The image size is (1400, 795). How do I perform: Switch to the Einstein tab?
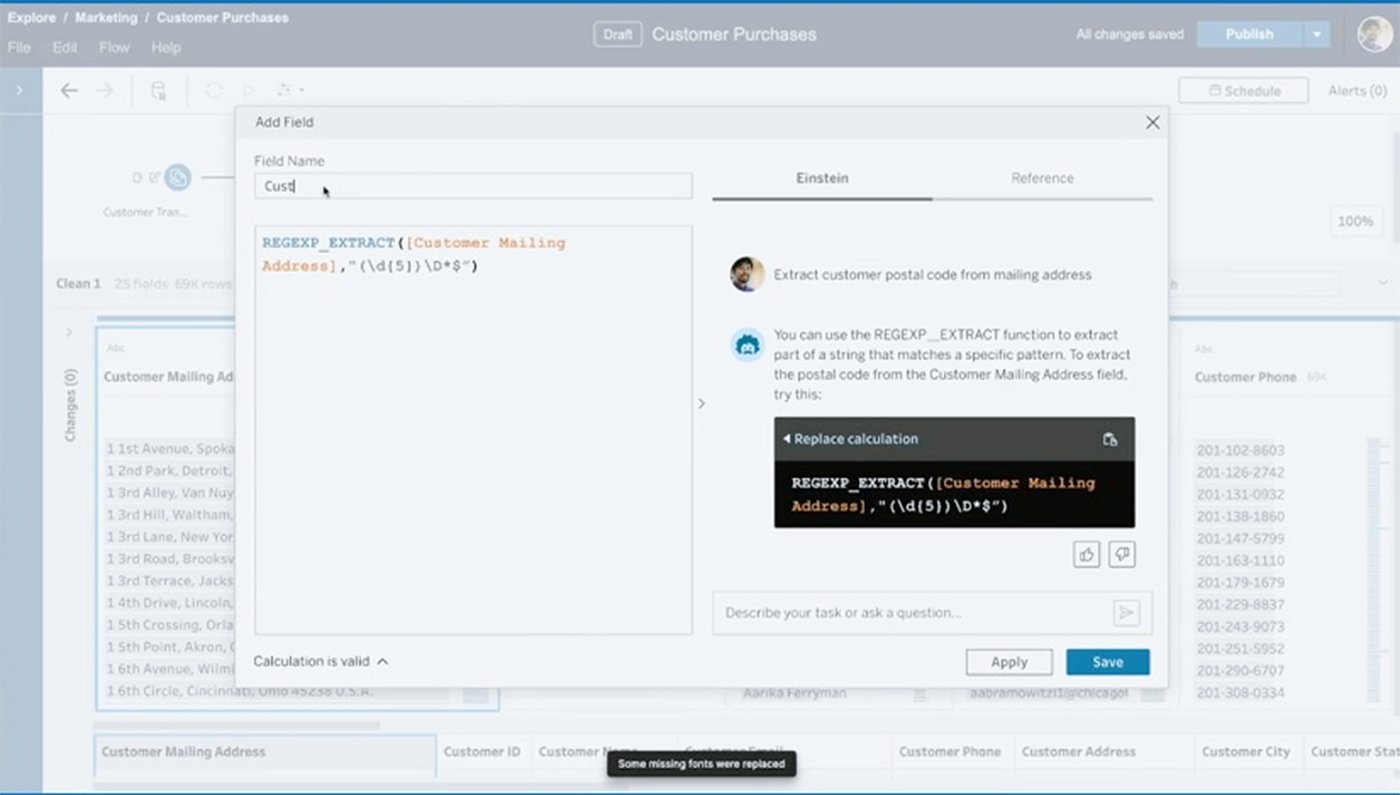click(x=822, y=178)
